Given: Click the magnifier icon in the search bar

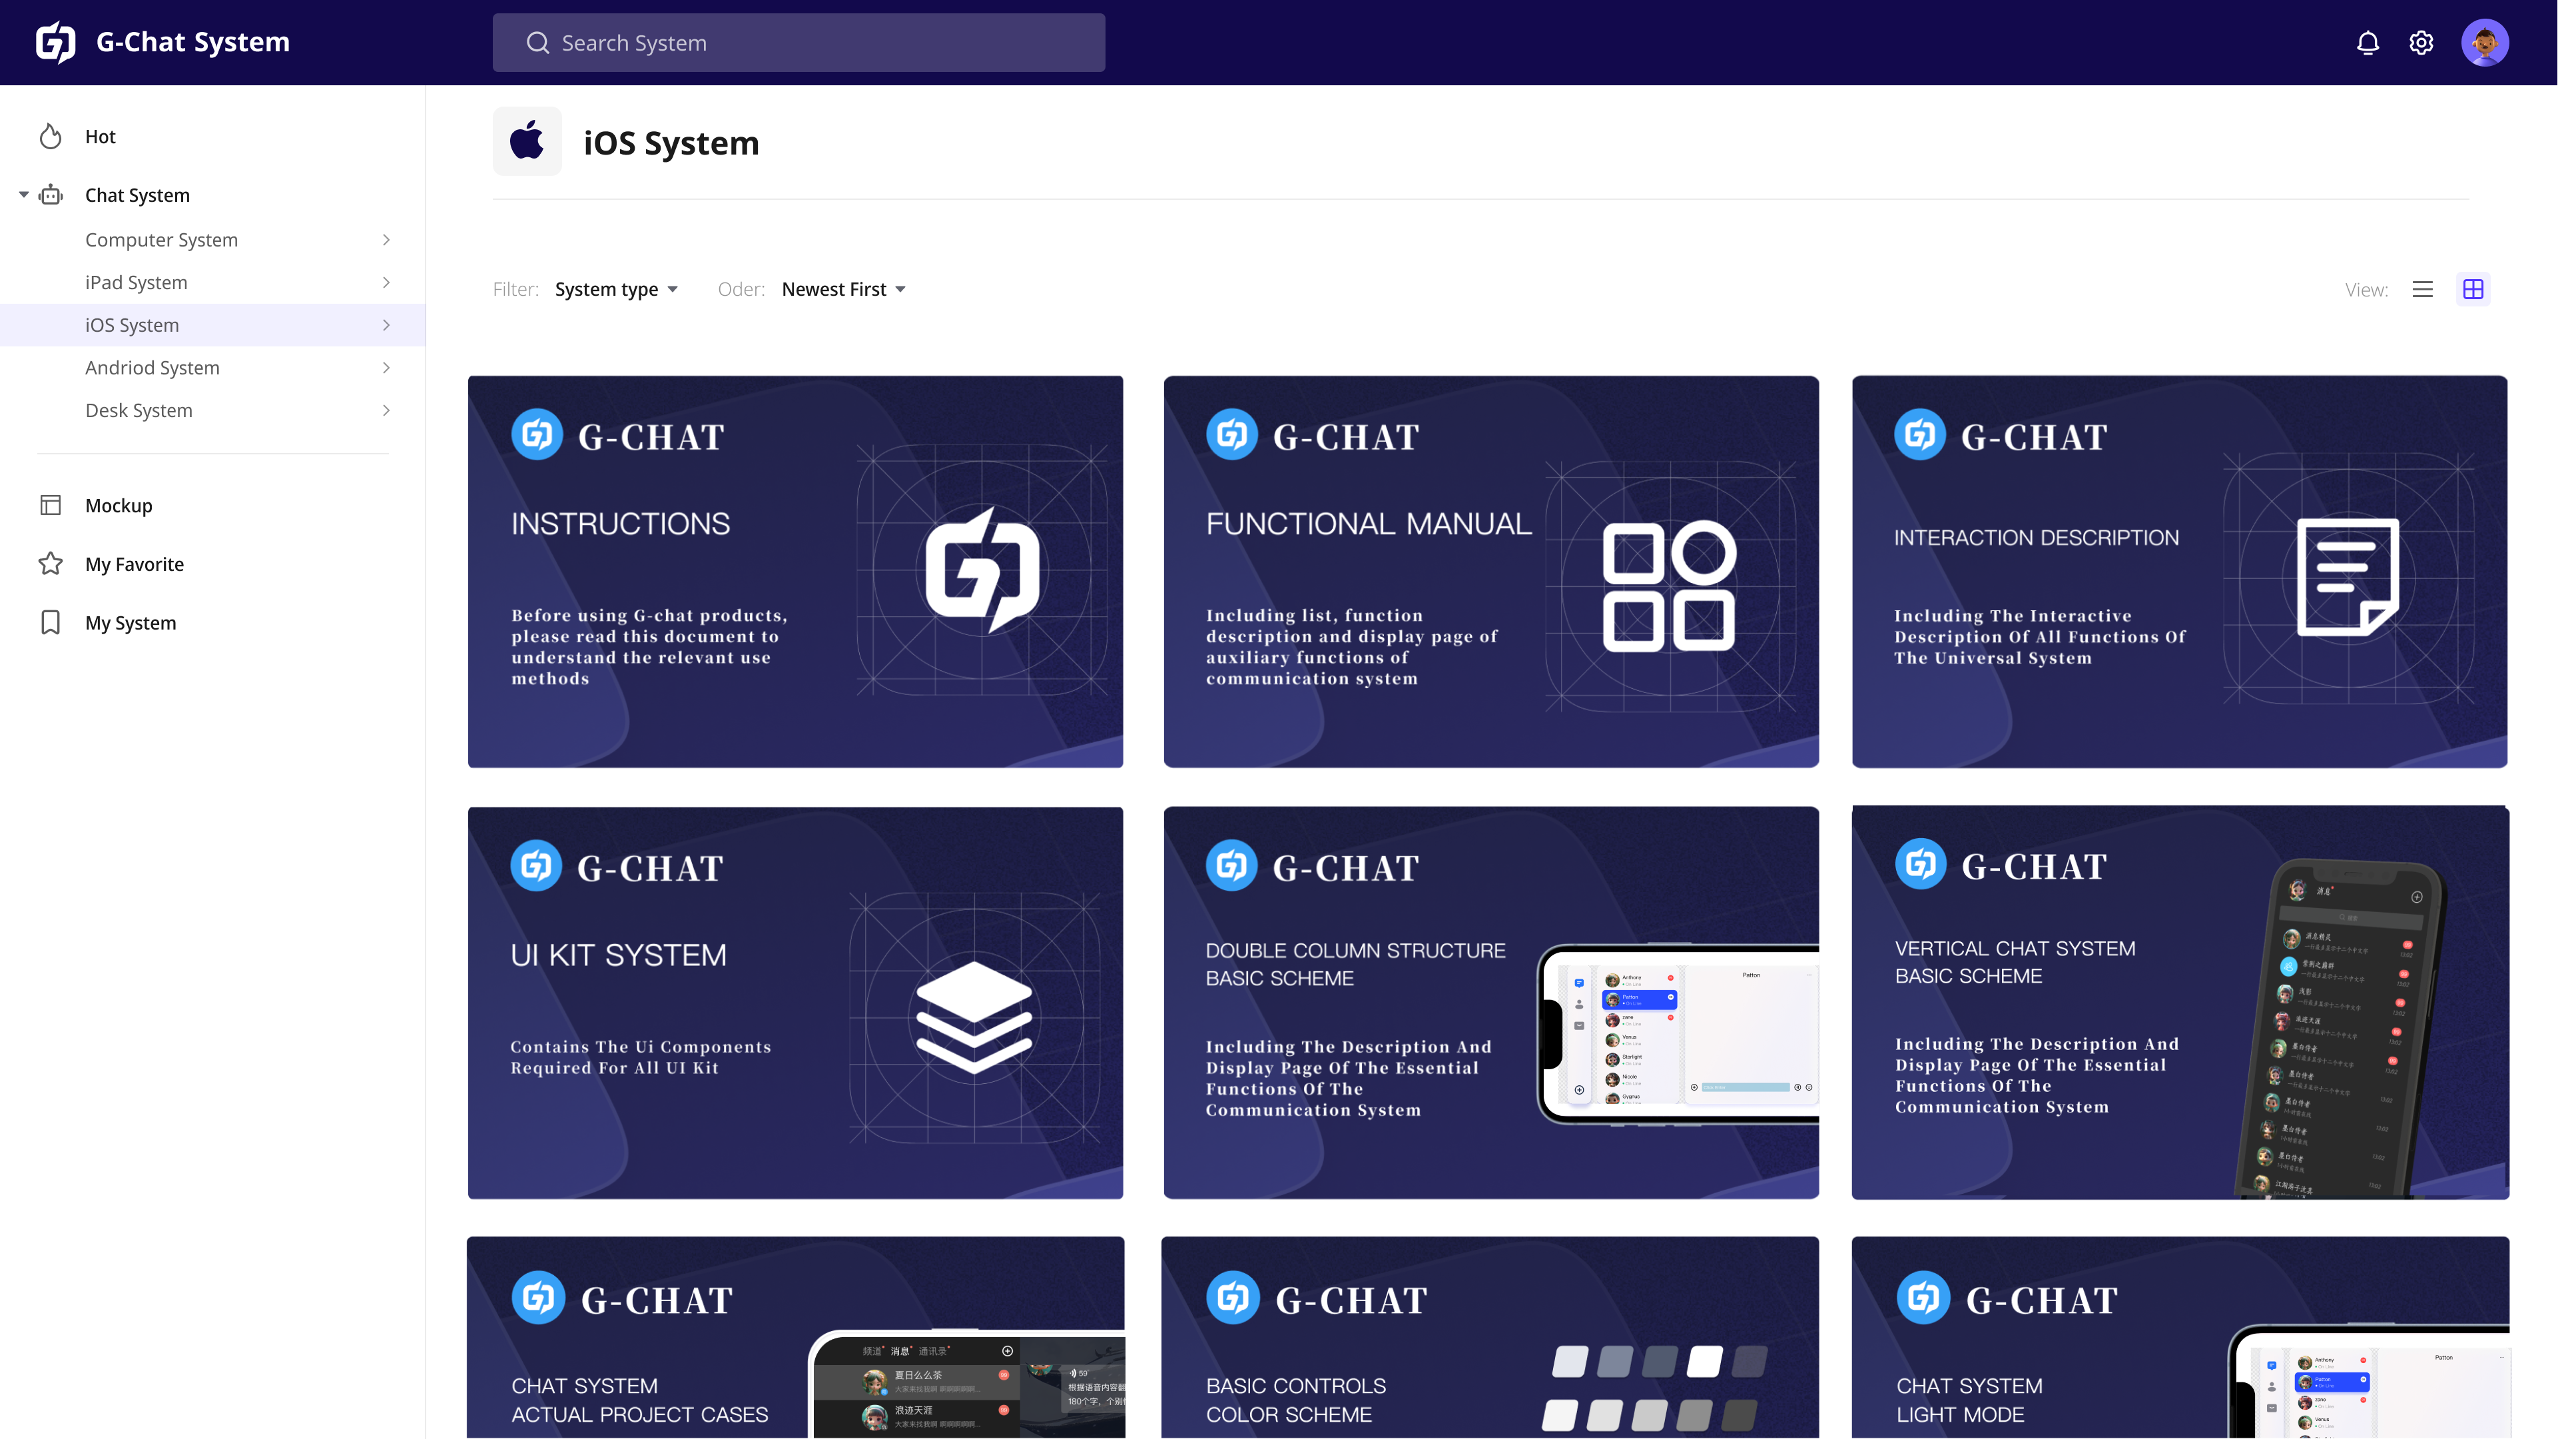Looking at the screenshot, I should 537,42.
